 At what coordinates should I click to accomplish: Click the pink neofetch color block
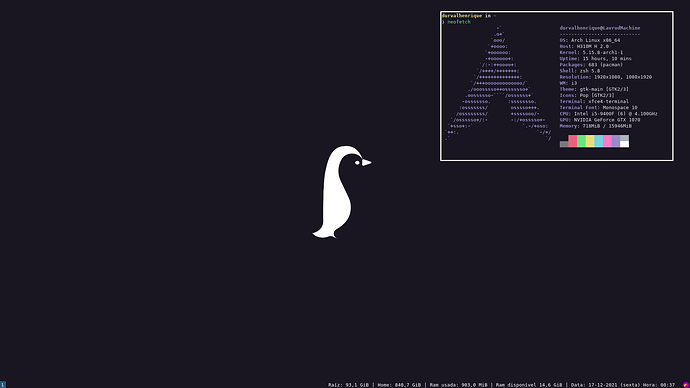pyautogui.click(x=607, y=141)
